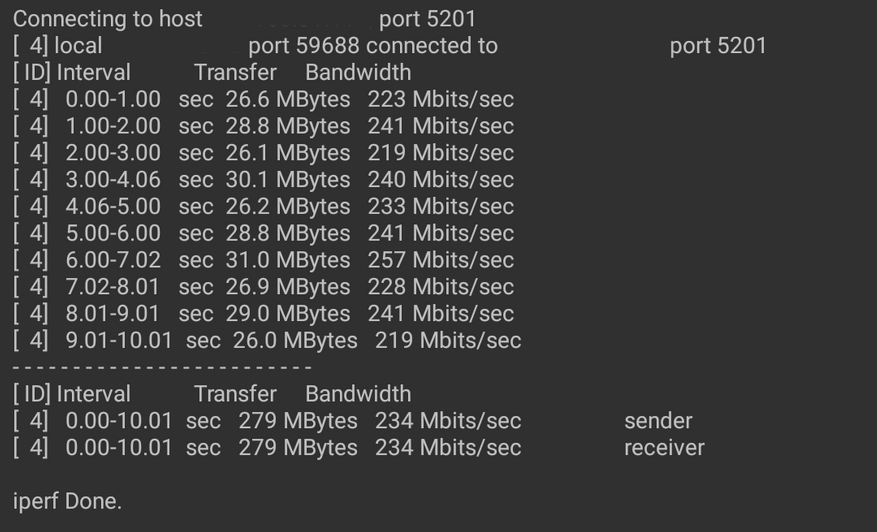Screen dimensions: 877x532
Task: Select the 5.00-6.00 interval entry
Action: (112, 233)
